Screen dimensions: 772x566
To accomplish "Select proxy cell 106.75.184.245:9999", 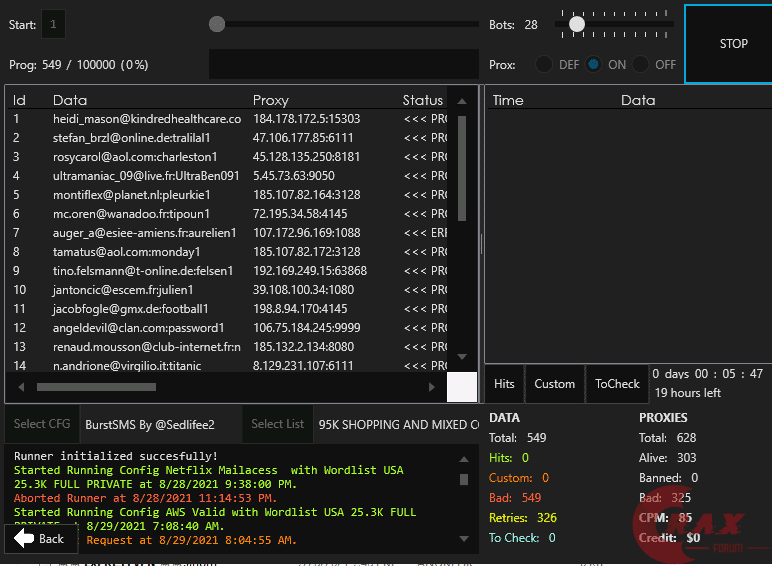I will click(x=306, y=328).
